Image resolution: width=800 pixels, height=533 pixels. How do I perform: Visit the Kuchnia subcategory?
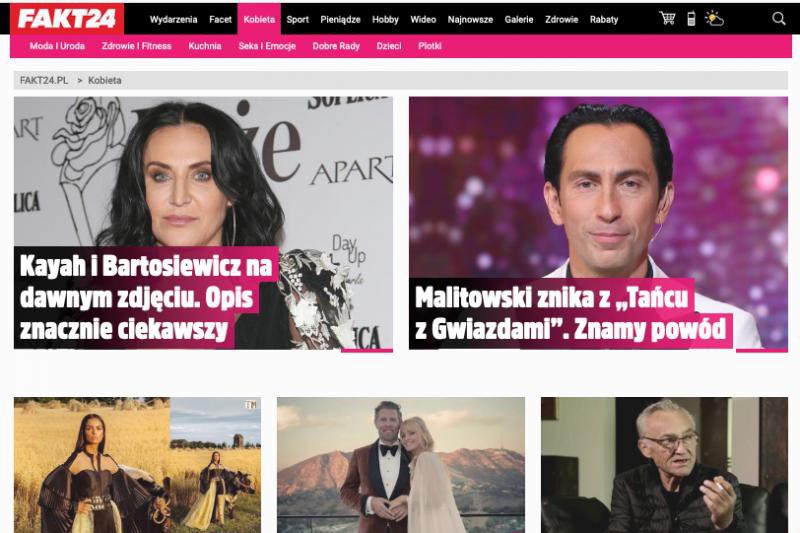click(205, 46)
